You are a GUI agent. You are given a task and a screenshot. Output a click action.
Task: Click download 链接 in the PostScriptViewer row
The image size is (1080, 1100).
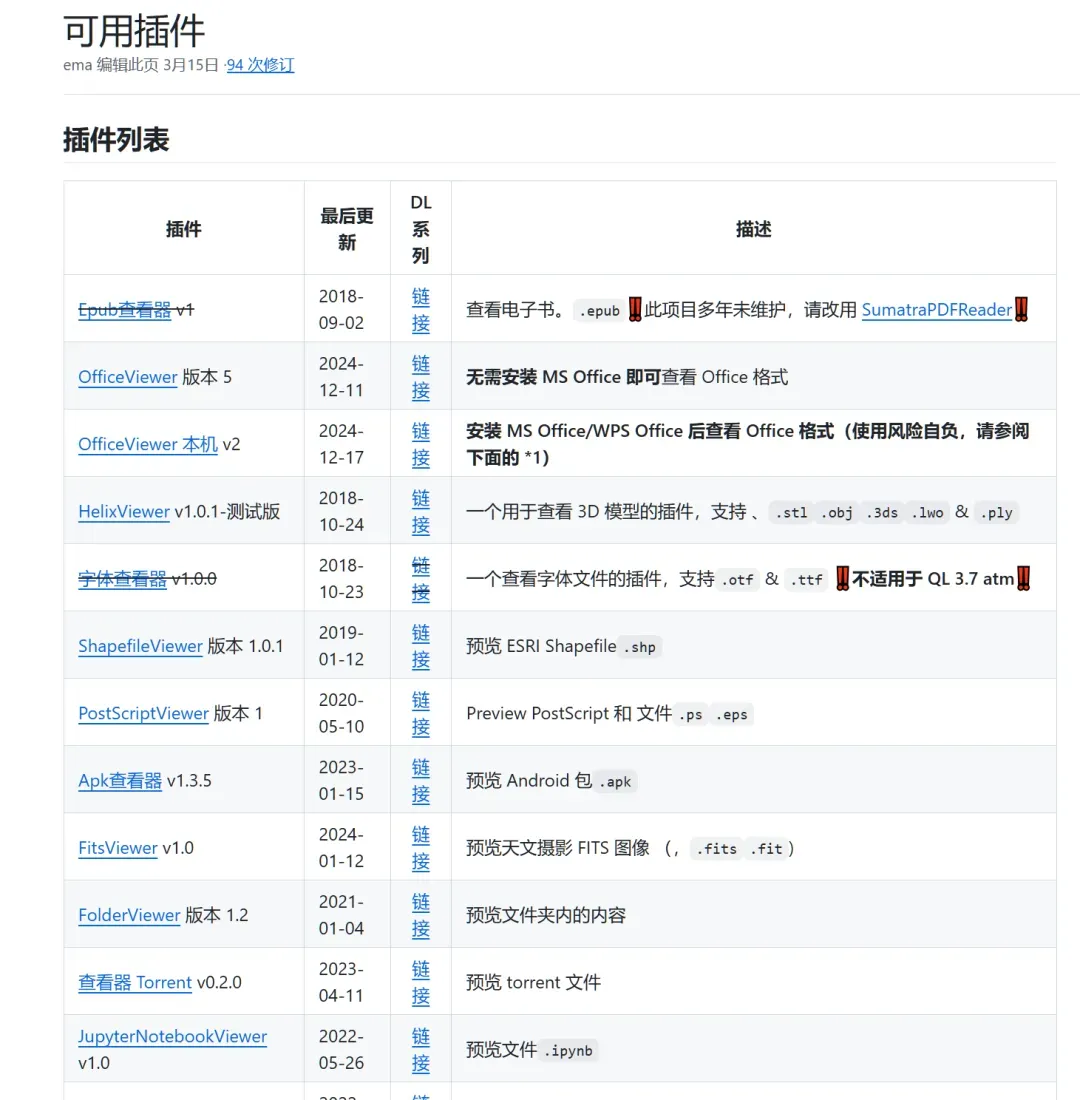(x=420, y=713)
